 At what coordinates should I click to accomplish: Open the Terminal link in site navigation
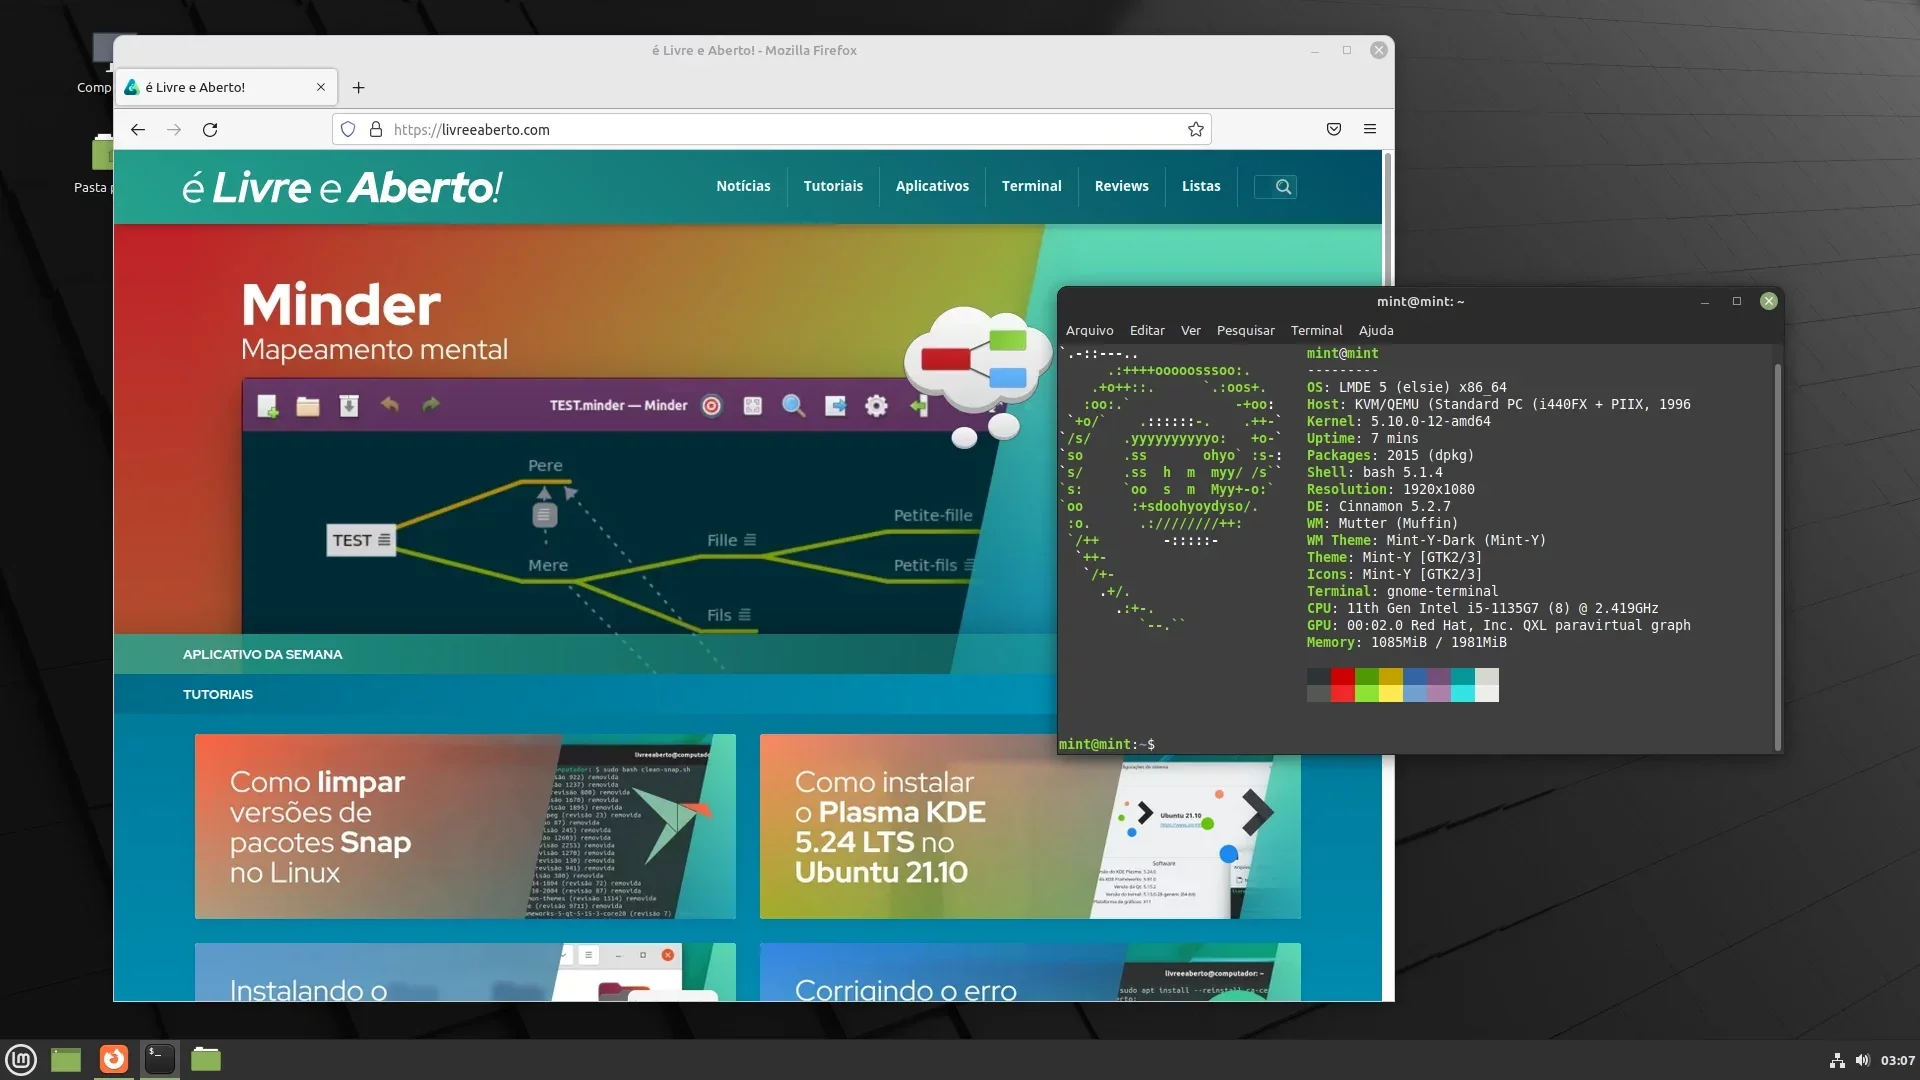pos(1031,187)
